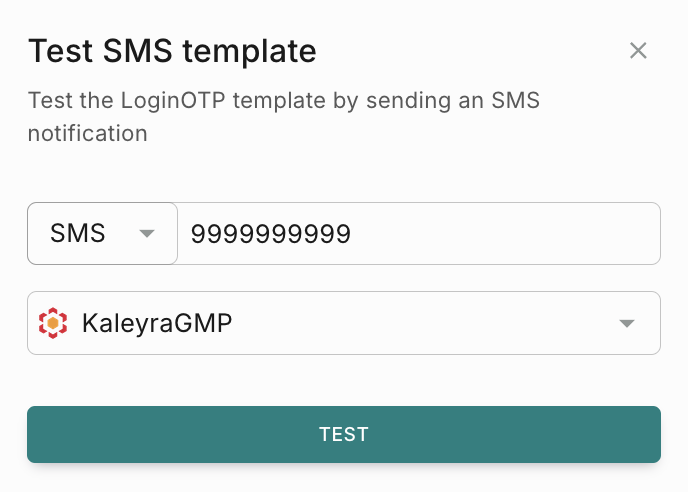Open the SMS channel type dropdown
Viewport: 688px width, 492px height.
(x=102, y=234)
